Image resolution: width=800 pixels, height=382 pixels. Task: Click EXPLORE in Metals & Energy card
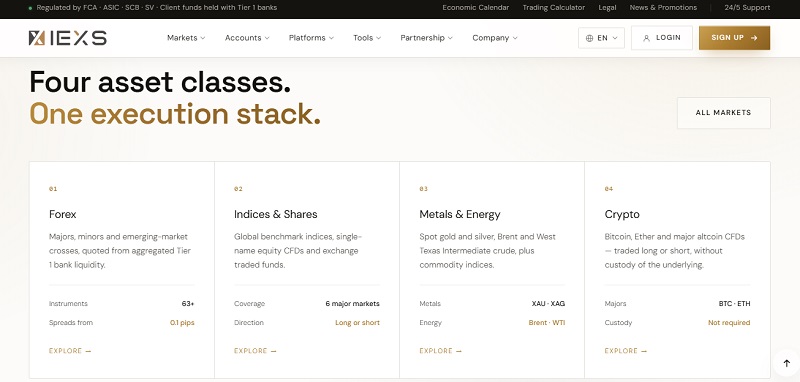(440, 351)
